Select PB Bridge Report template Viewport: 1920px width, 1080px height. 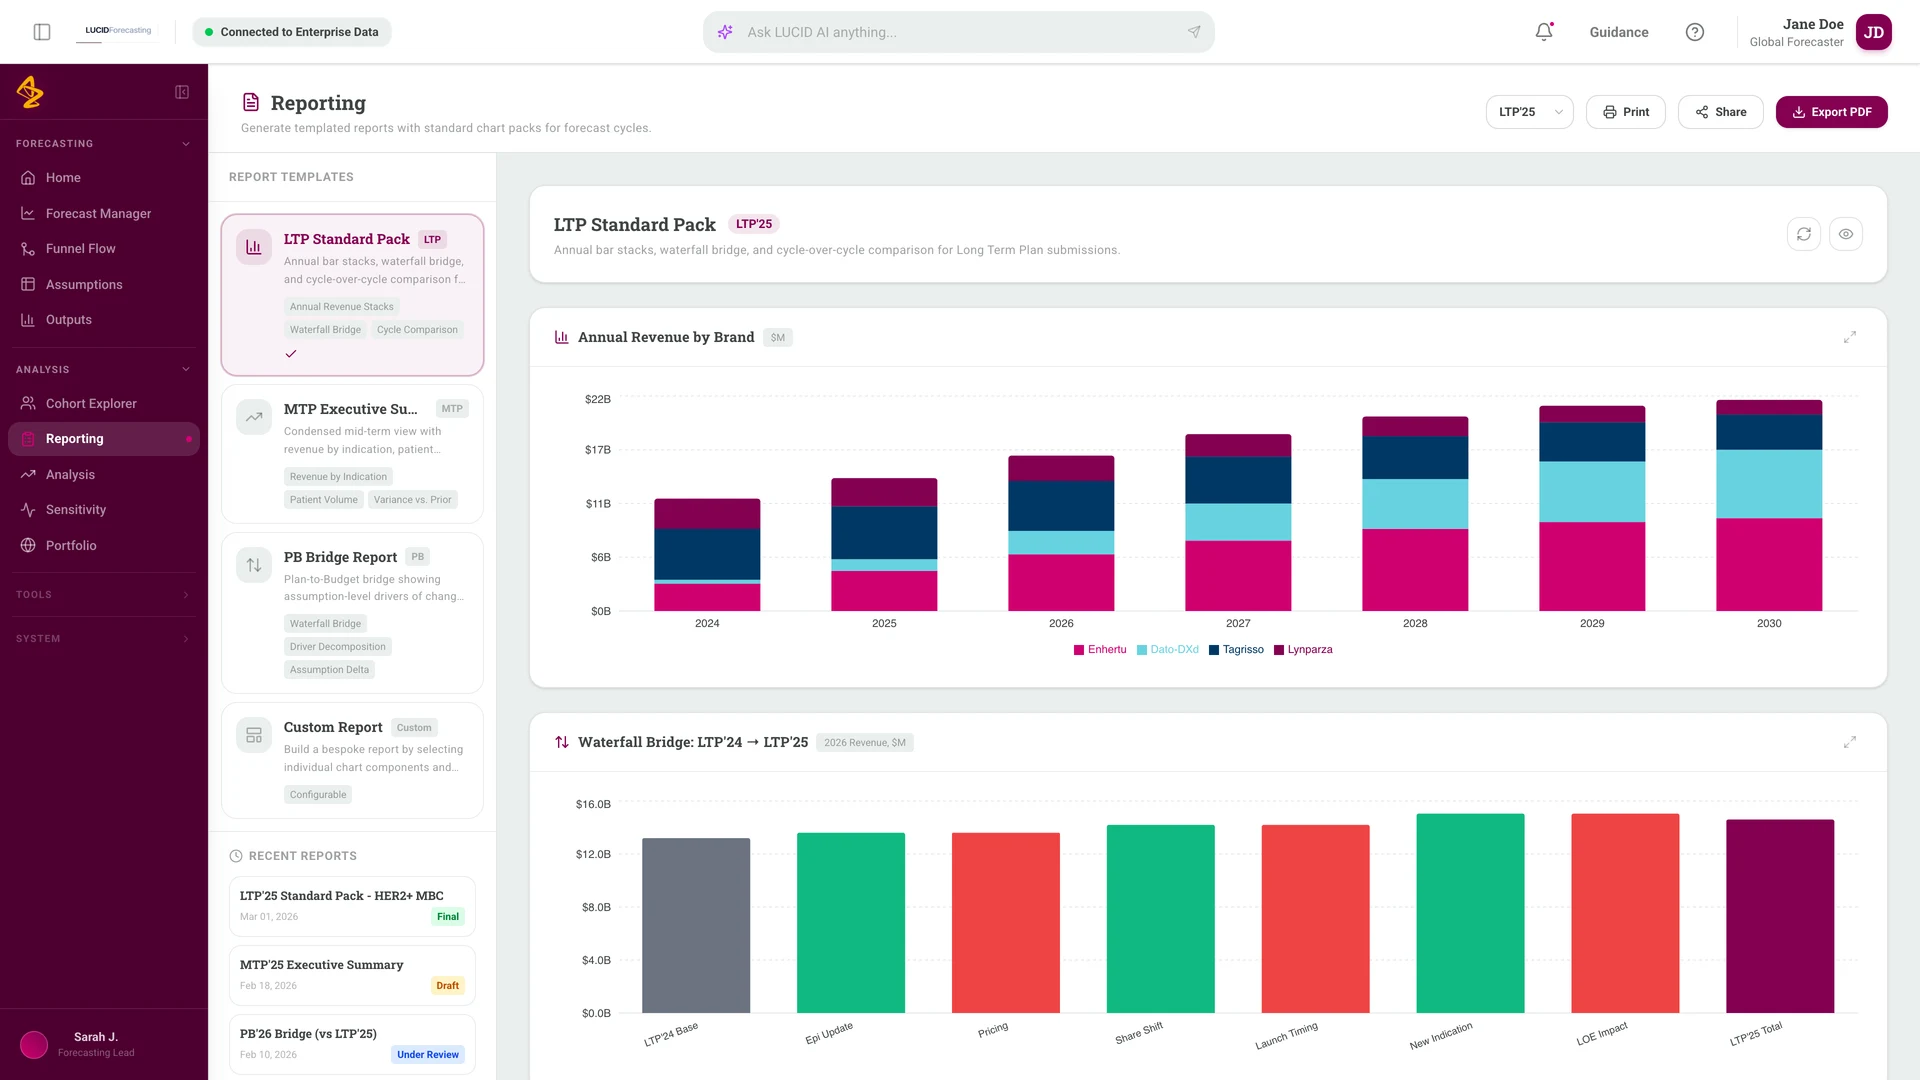tap(352, 613)
